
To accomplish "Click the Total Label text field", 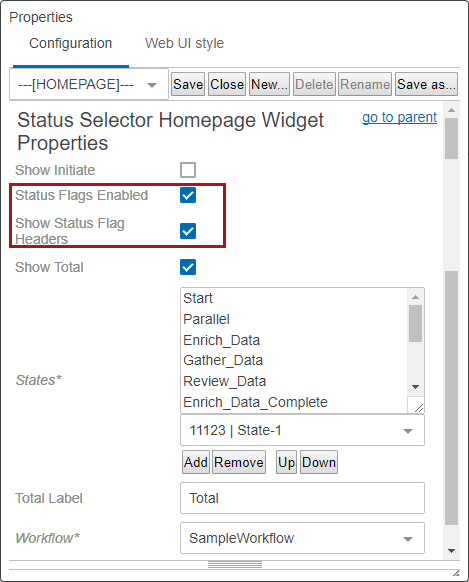I will [x=302, y=498].
